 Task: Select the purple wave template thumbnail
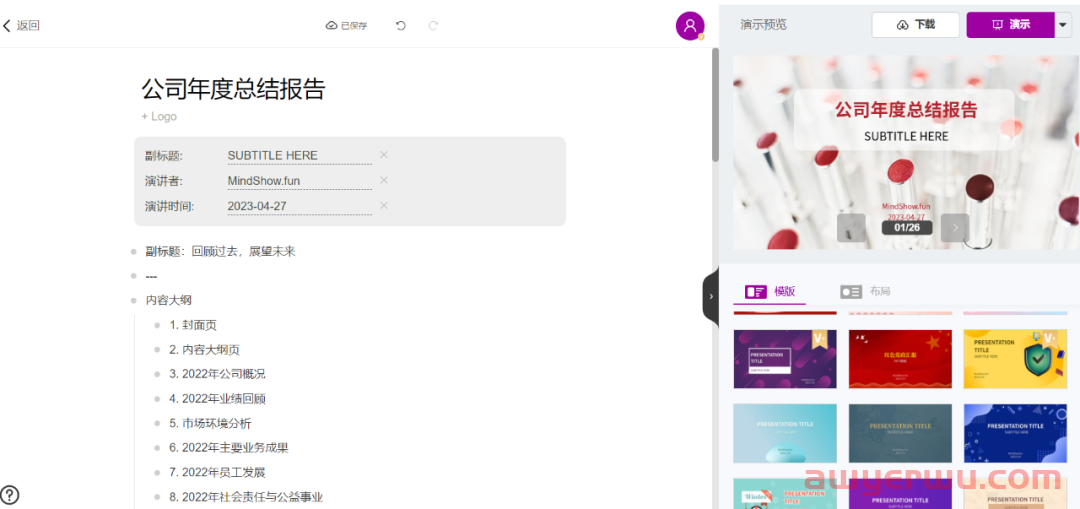tap(785, 359)
